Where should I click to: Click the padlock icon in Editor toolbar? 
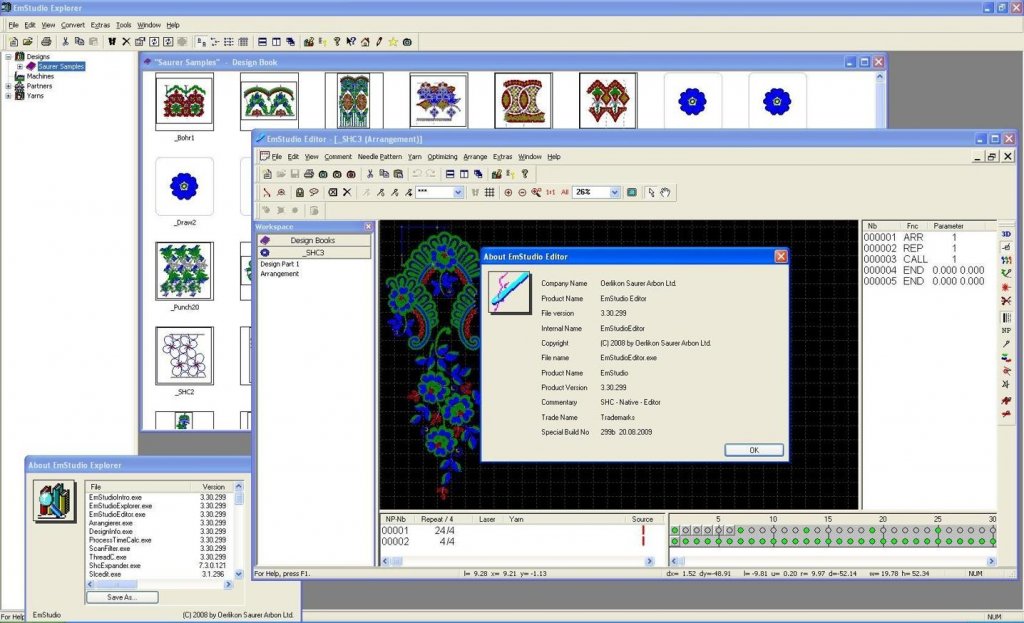[x=300, y=193]
